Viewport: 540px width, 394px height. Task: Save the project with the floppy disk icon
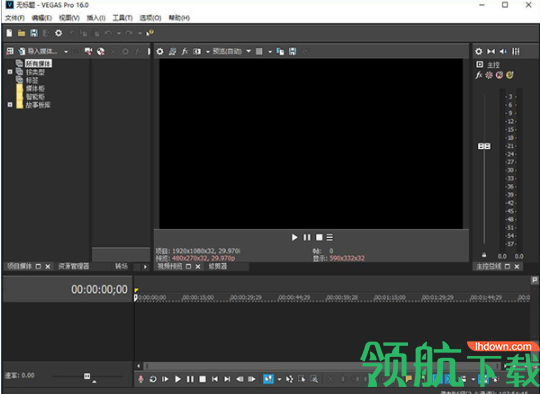pyautogui.click(x=34, y=33)
